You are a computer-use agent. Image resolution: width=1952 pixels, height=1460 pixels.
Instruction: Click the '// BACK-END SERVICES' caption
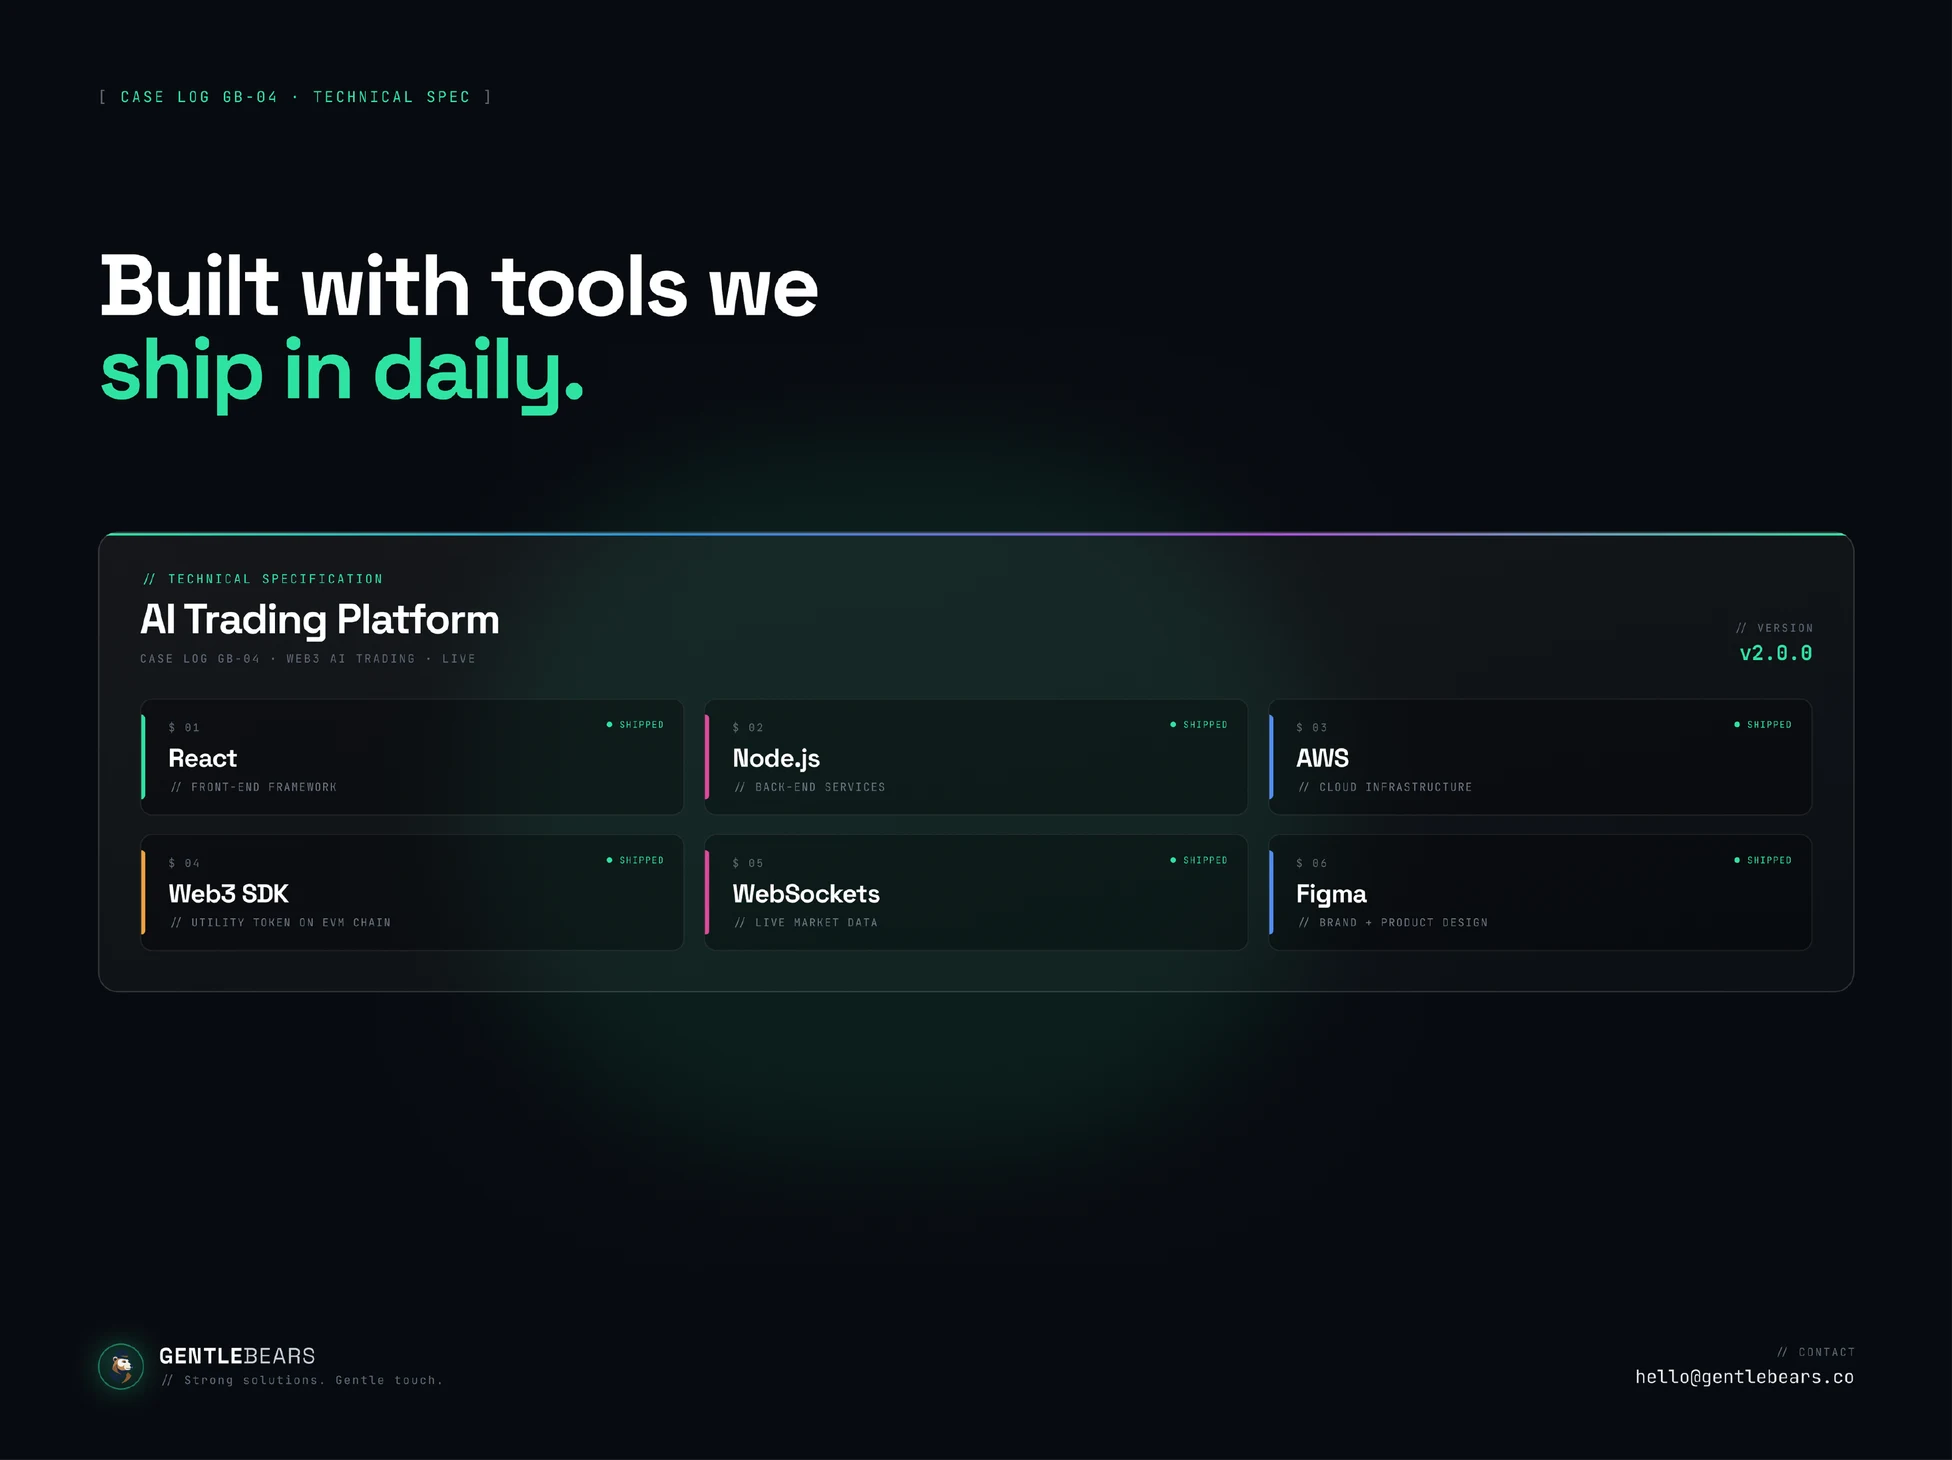pyautogui.click(x=810, y=787)
